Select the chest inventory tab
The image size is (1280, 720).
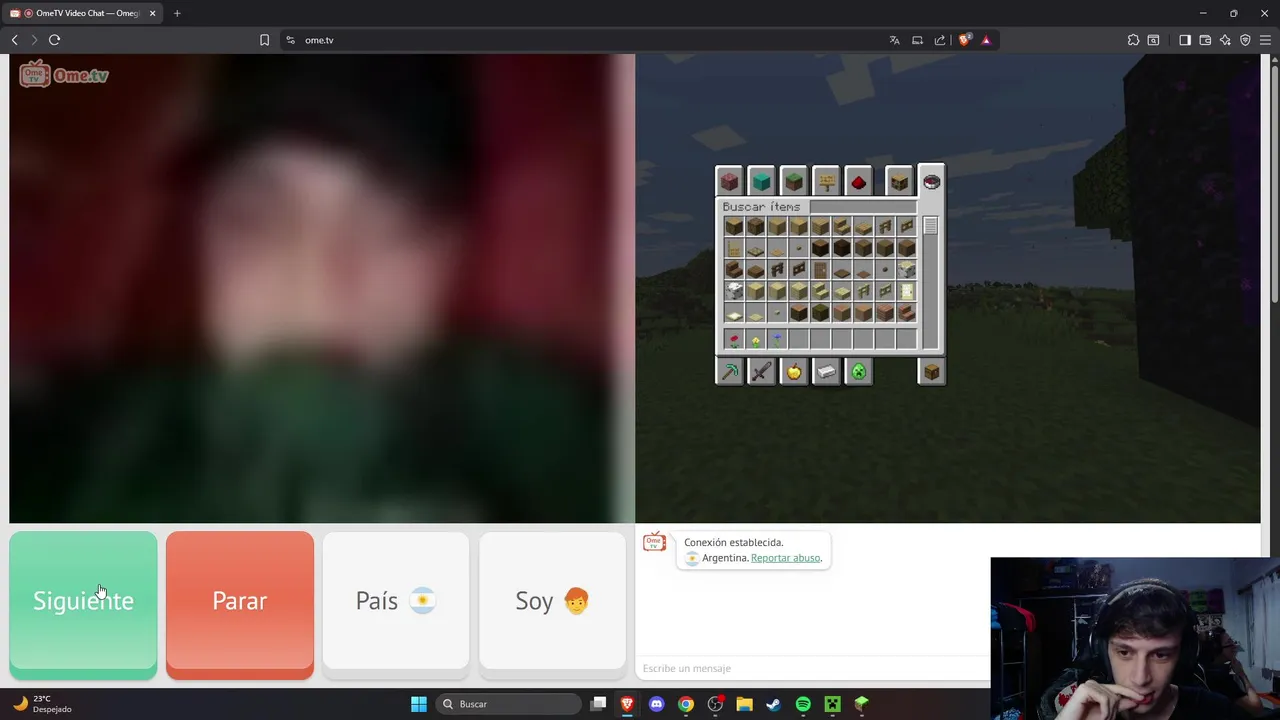click(931, 372)
